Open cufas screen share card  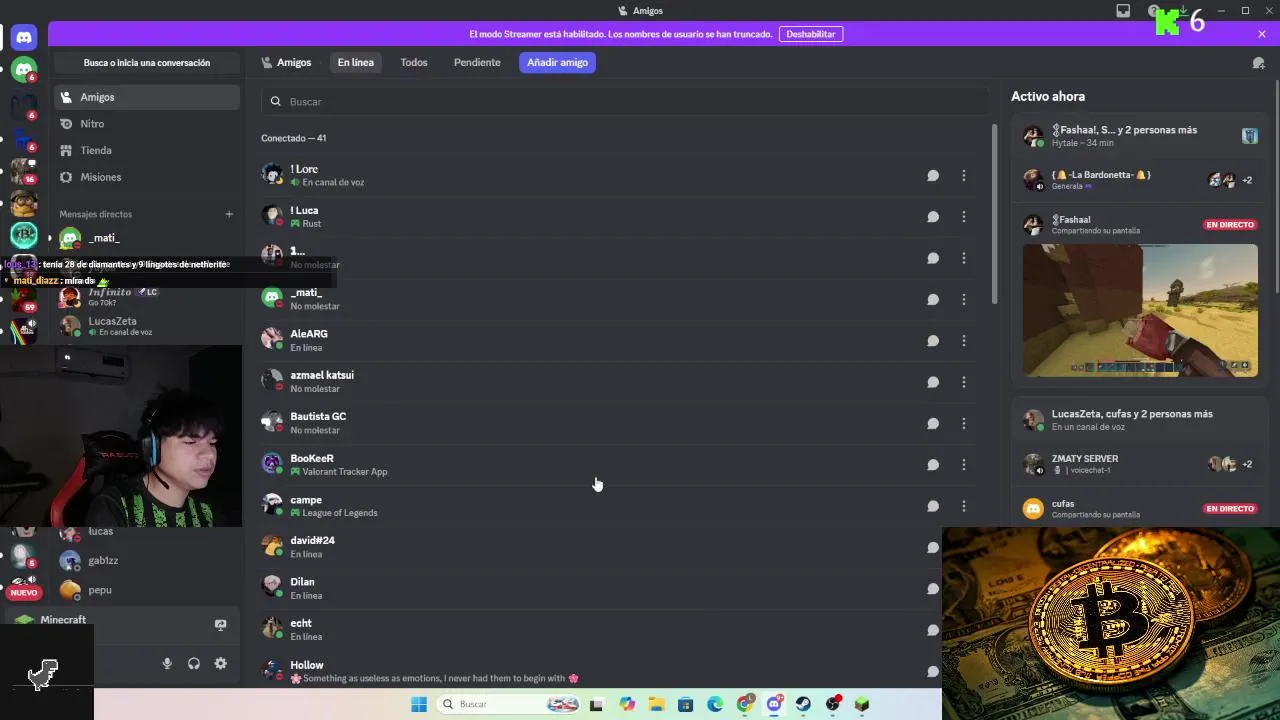(1140, 509)
